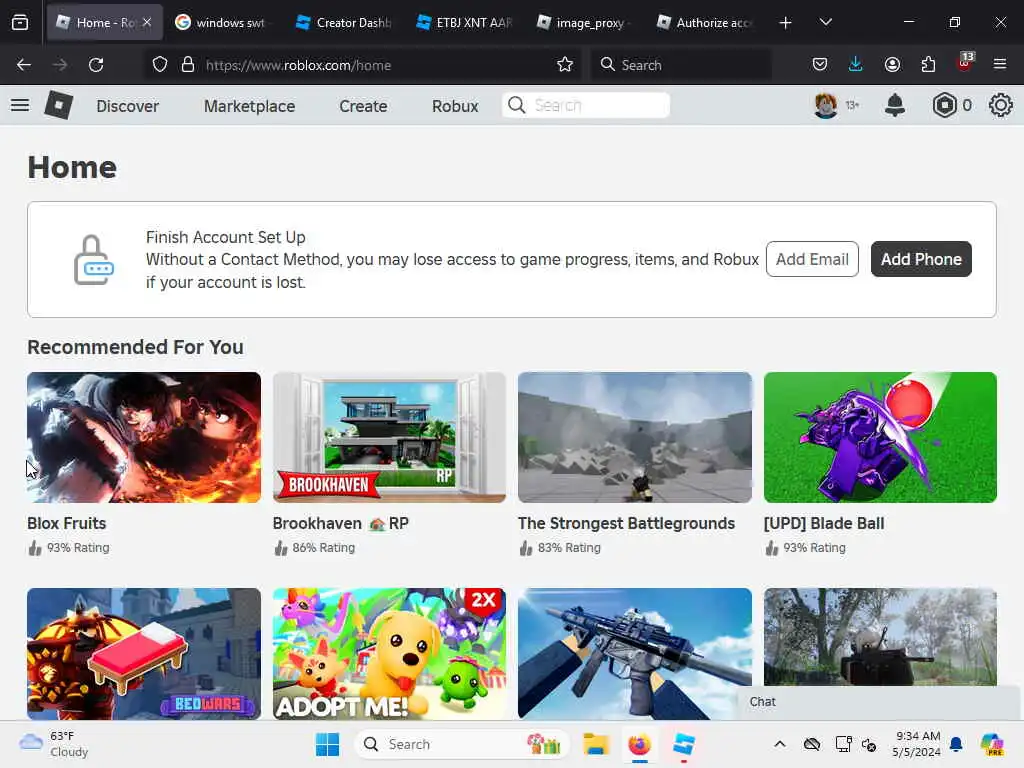Open Roblox settings gear

1000,105
